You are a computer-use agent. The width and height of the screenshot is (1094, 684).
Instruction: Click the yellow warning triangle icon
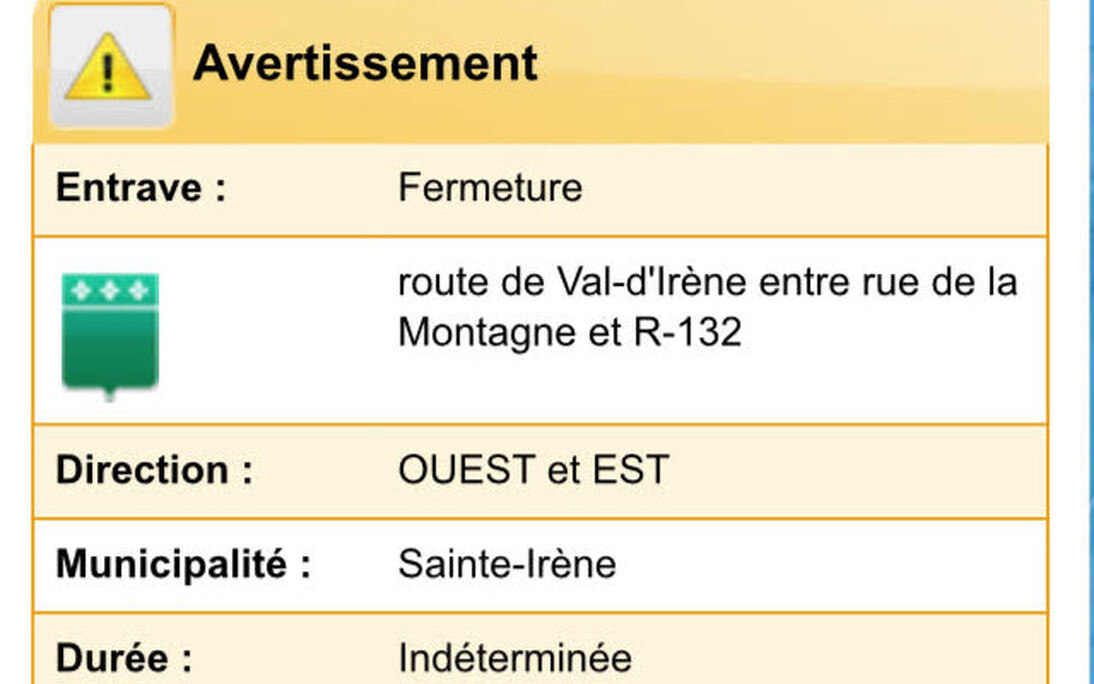[x=108, y=67]
